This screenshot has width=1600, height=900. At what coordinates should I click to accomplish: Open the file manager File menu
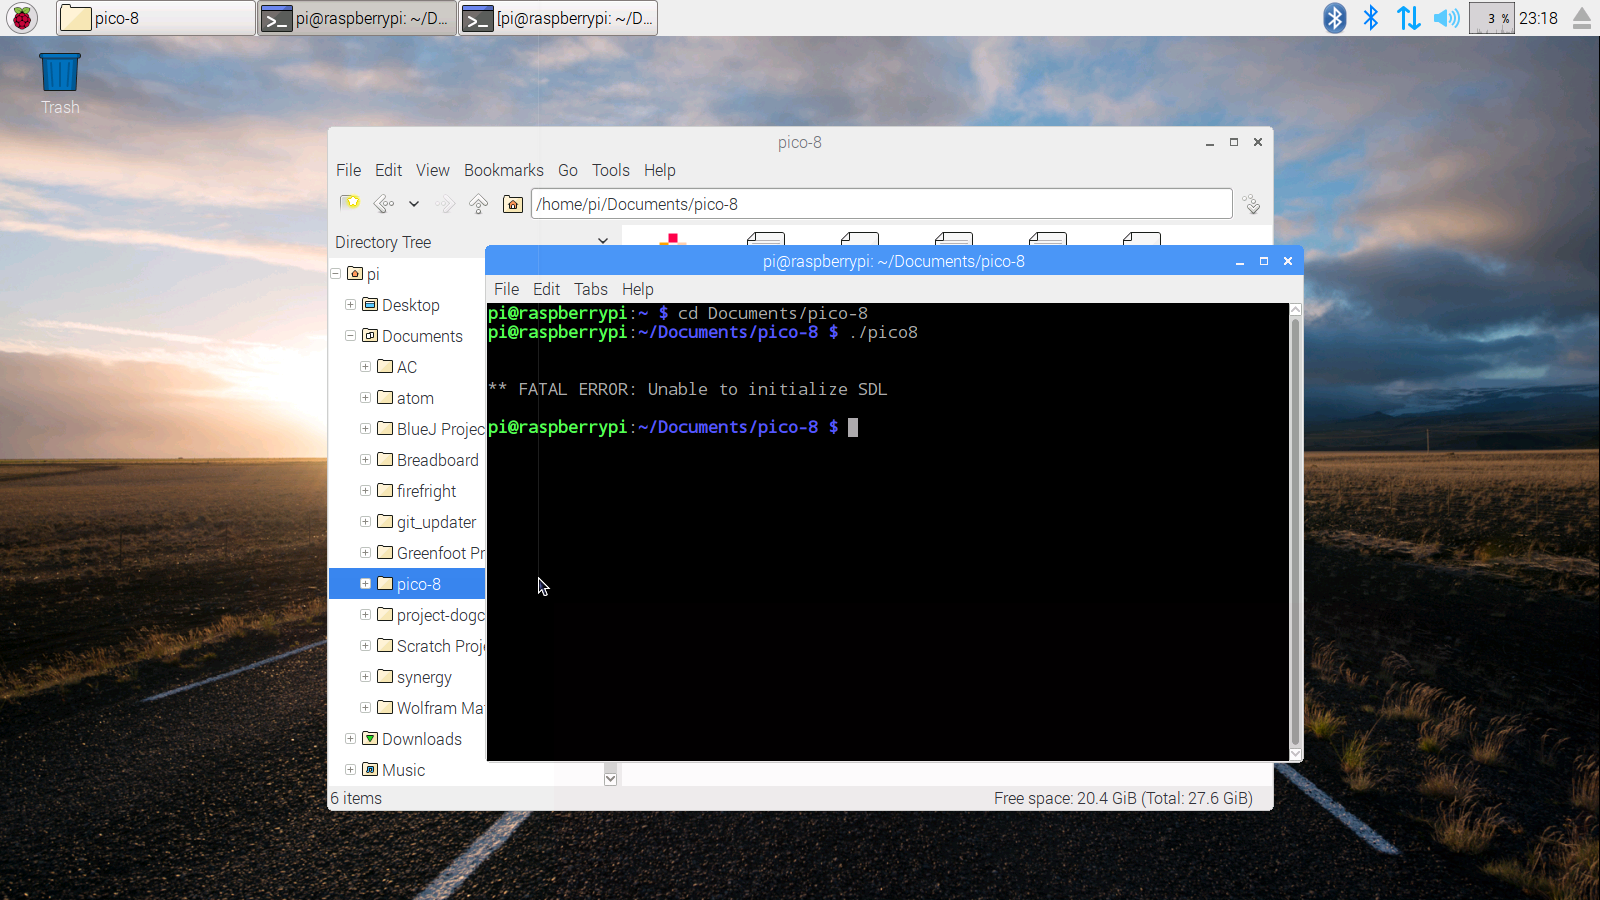click(348, 170)
